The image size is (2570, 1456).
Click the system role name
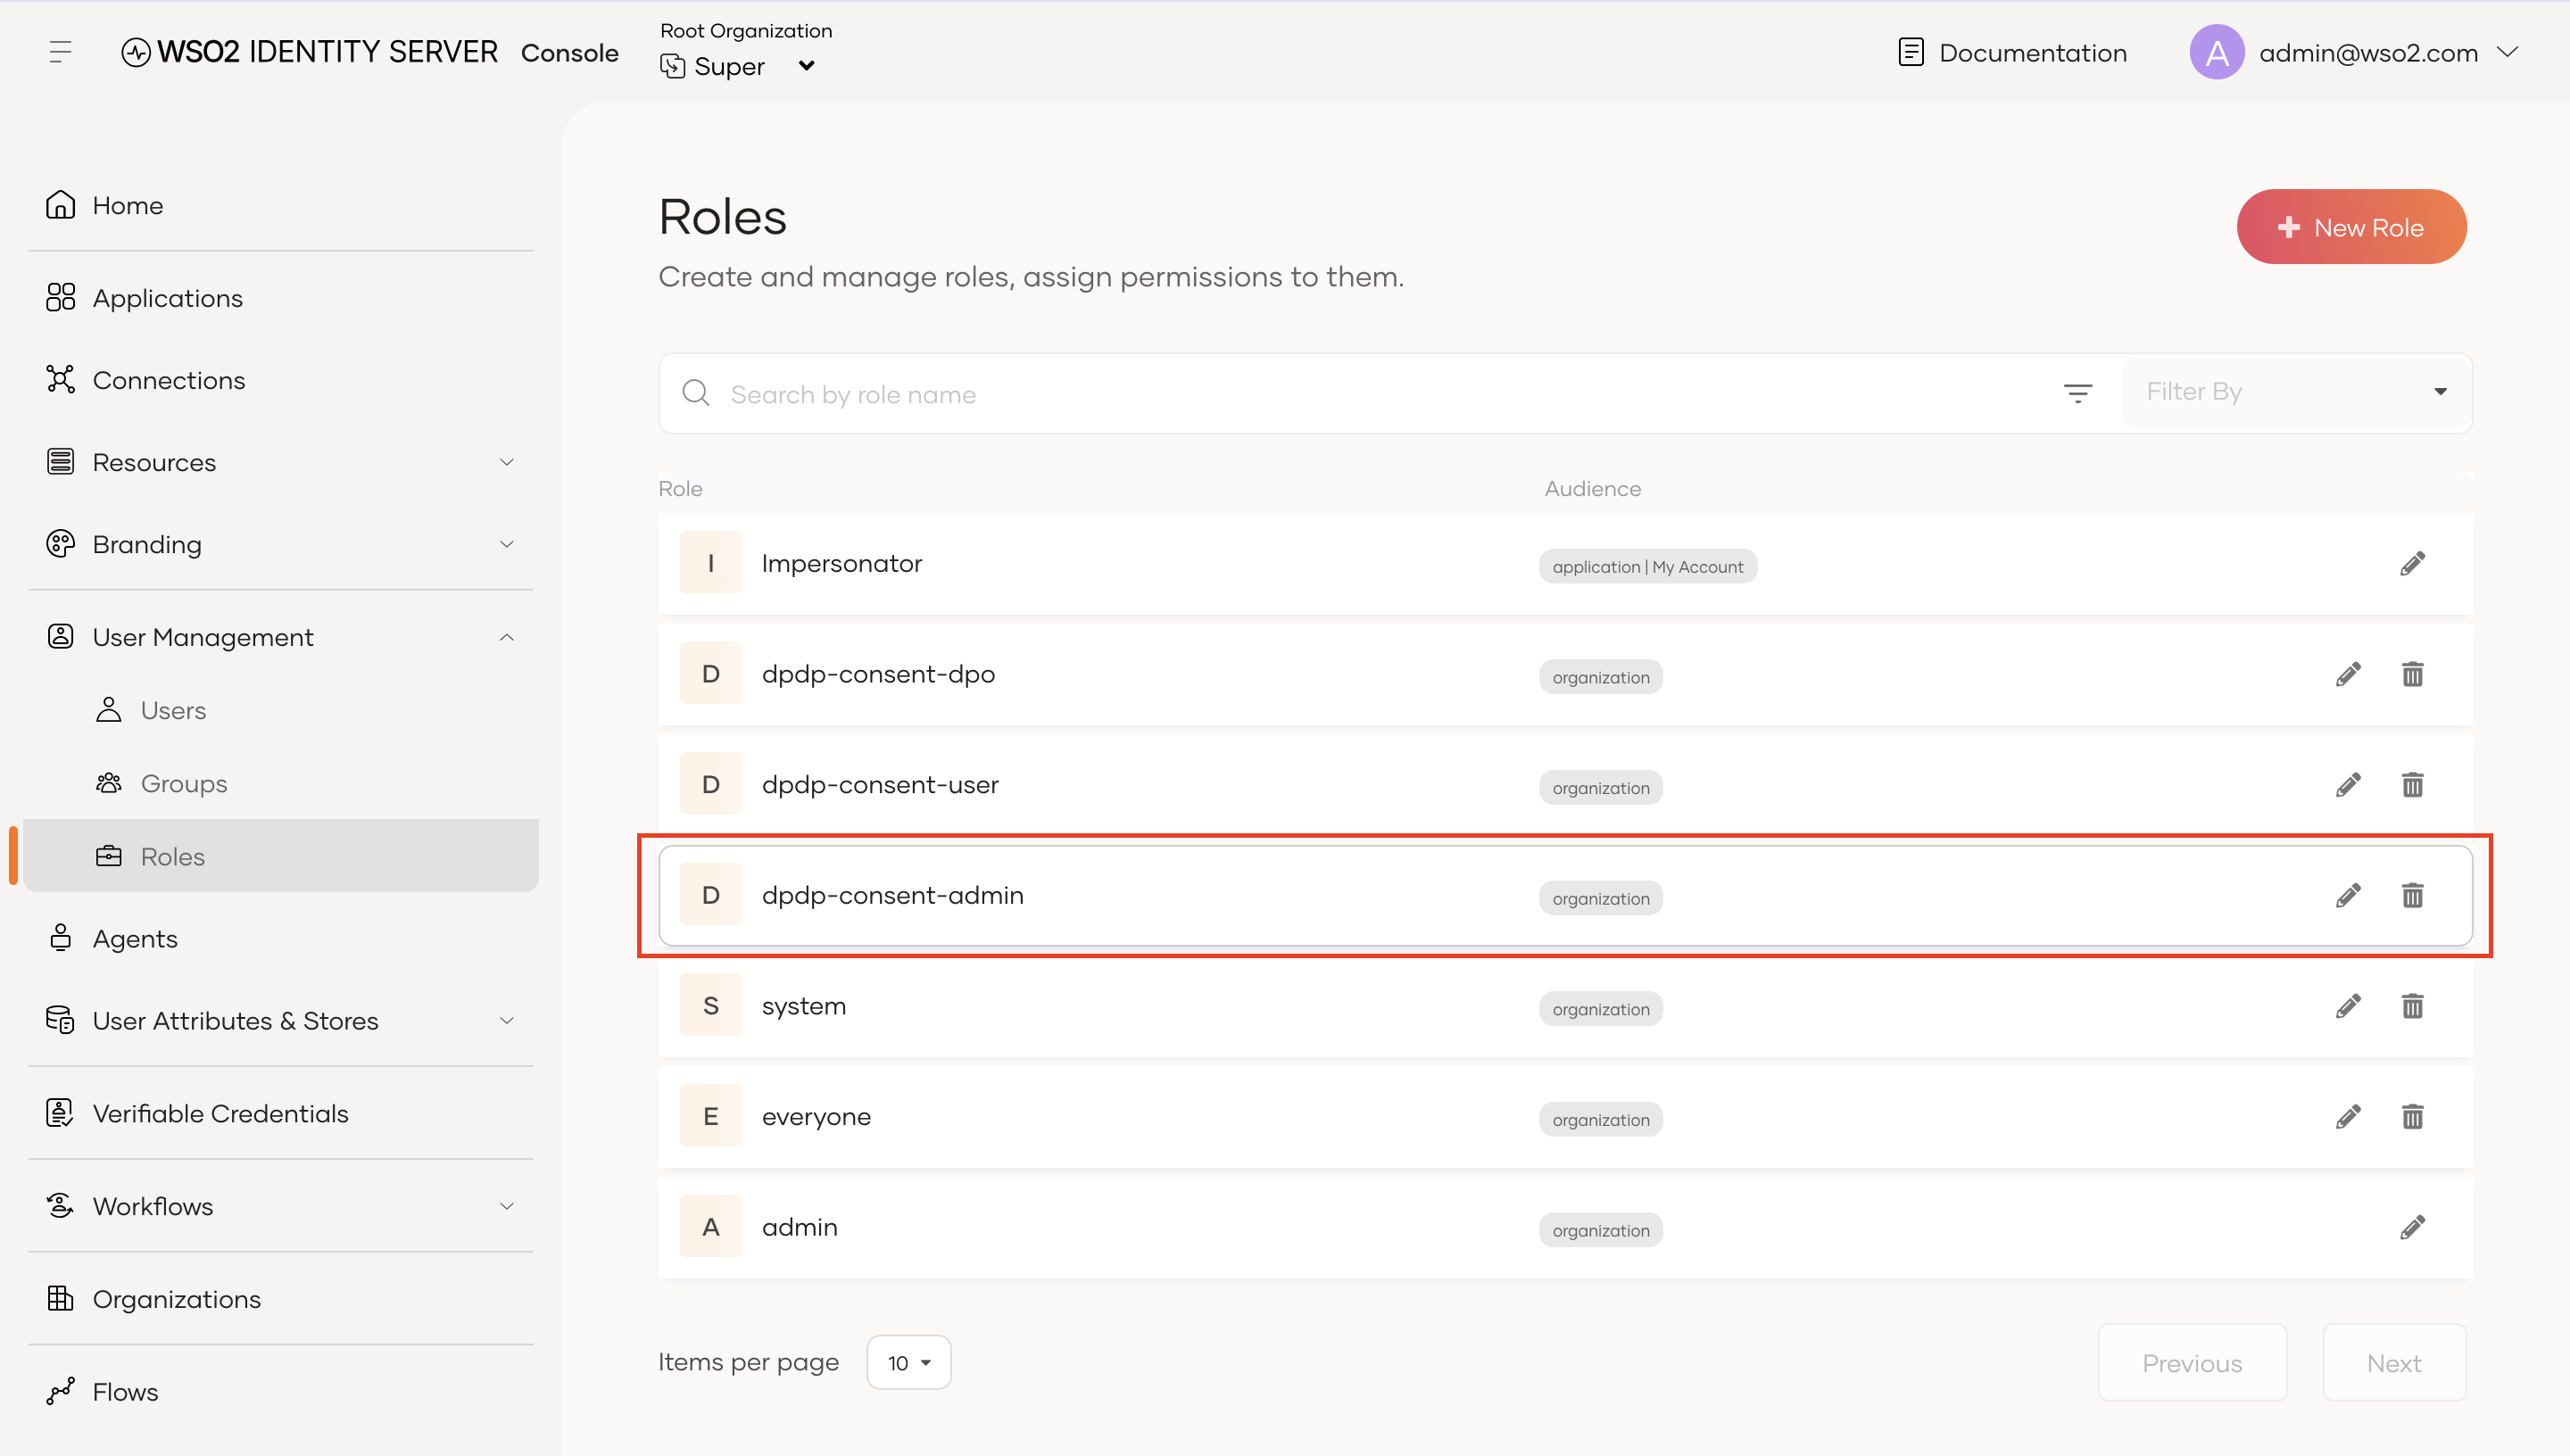point(803,1006)
